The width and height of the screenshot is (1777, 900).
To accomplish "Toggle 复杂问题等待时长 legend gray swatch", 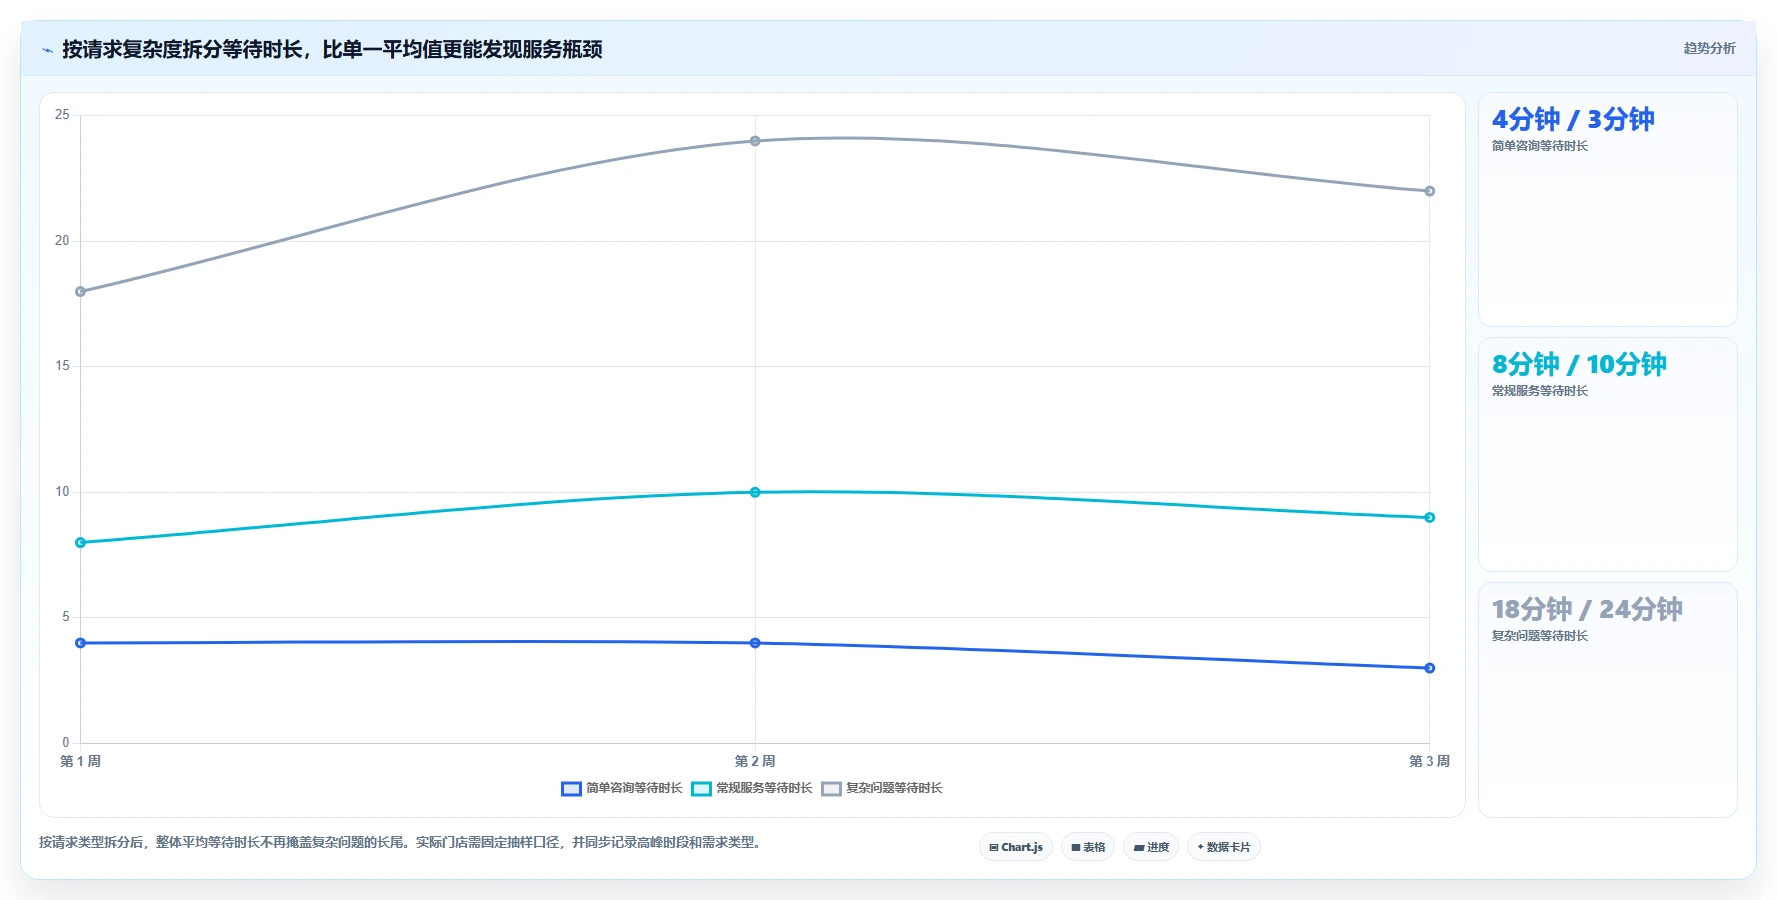I will (x=831, y=789).
